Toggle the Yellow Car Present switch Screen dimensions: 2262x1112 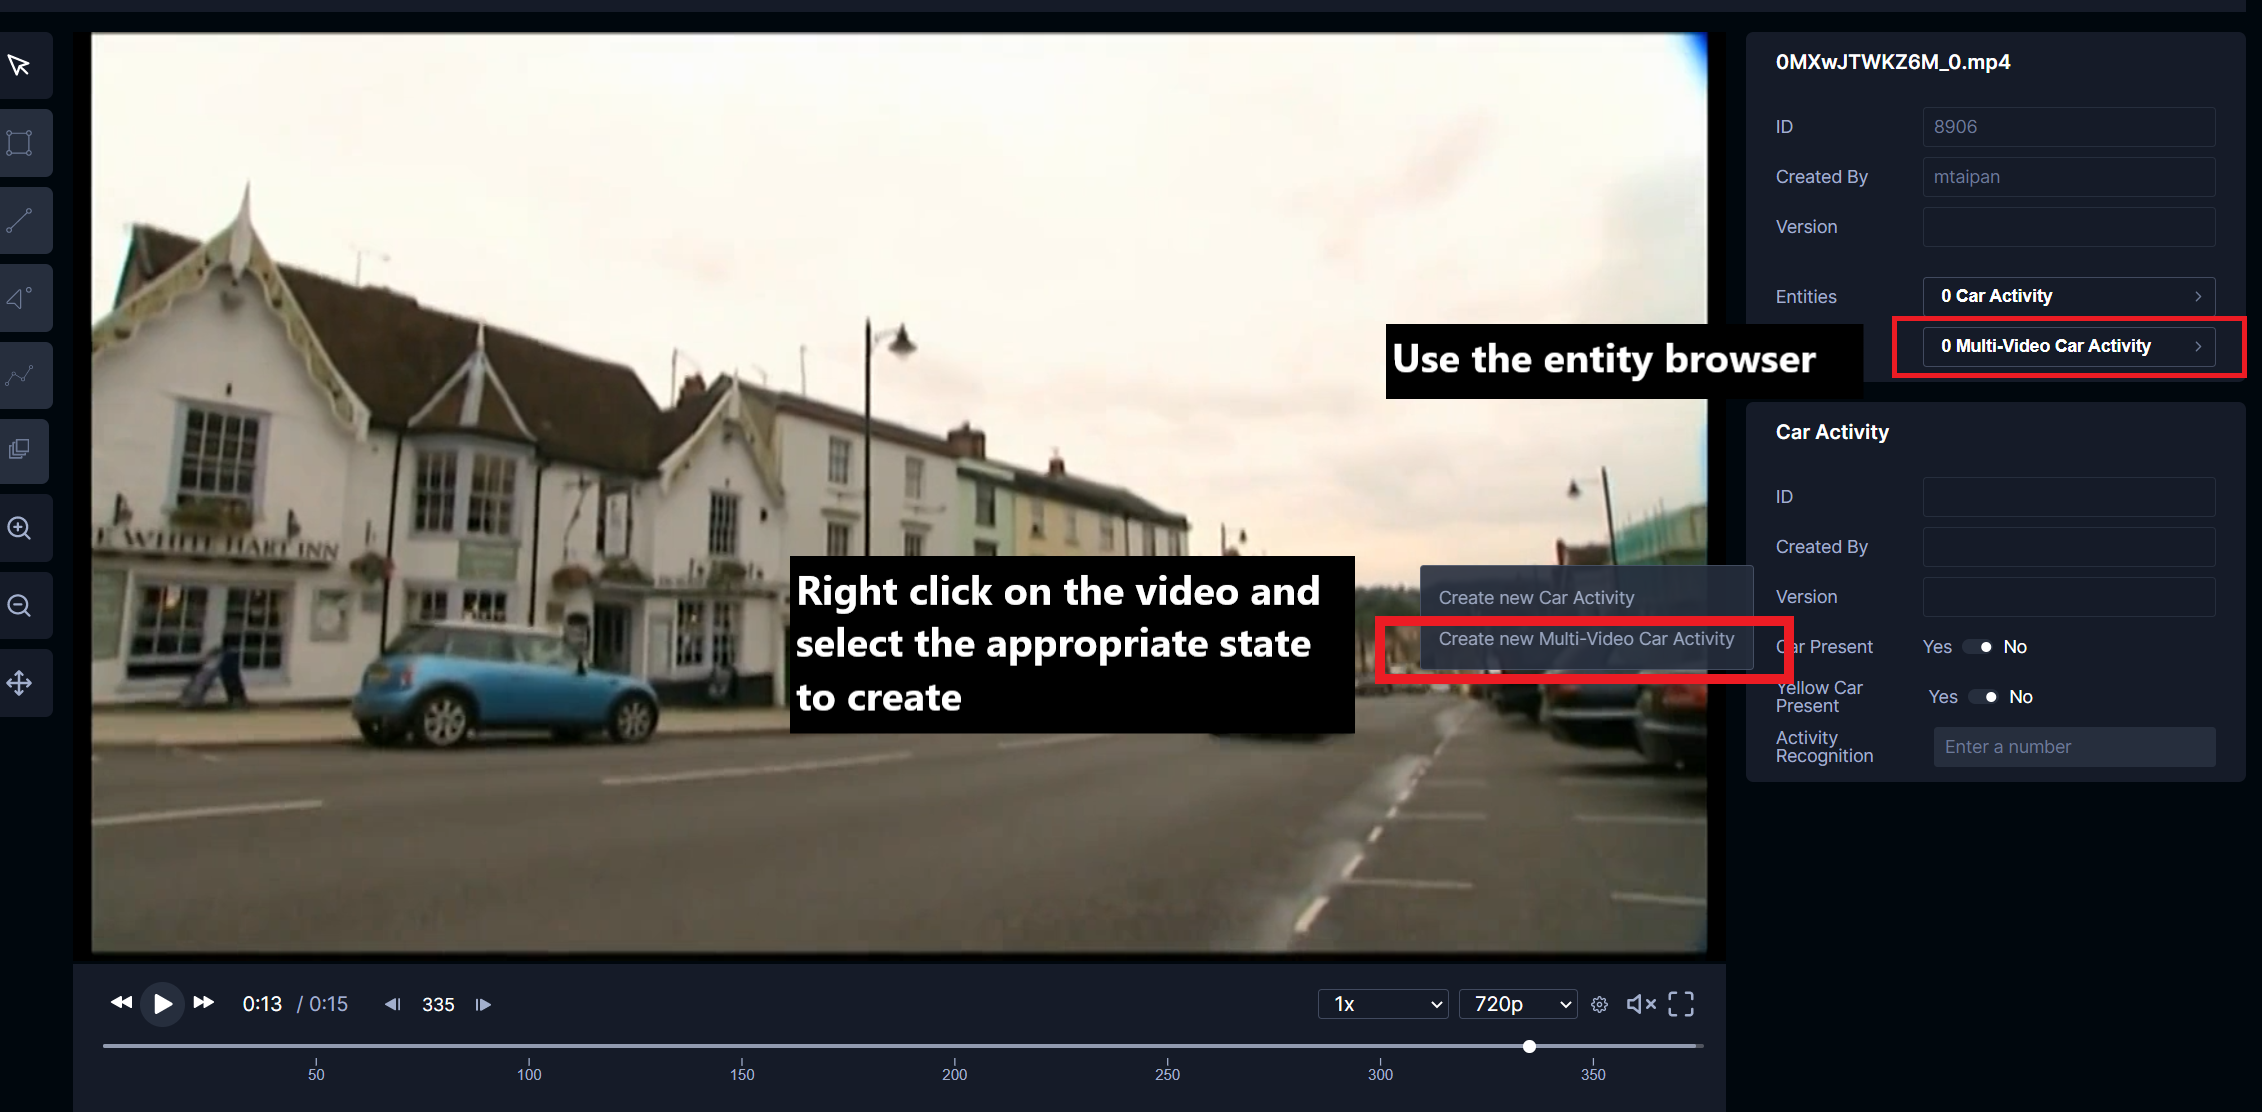click(x=1982, y=697)
